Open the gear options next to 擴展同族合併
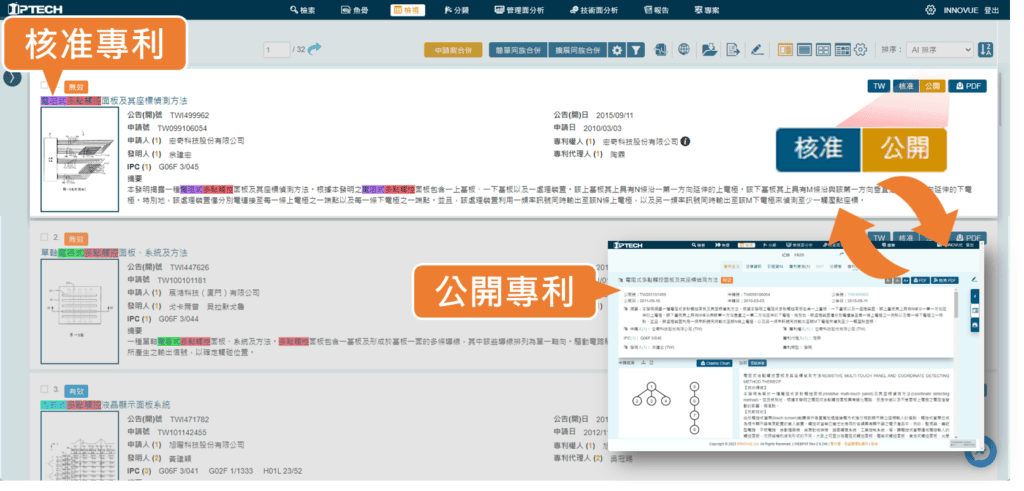 click(x=617, y=49)
